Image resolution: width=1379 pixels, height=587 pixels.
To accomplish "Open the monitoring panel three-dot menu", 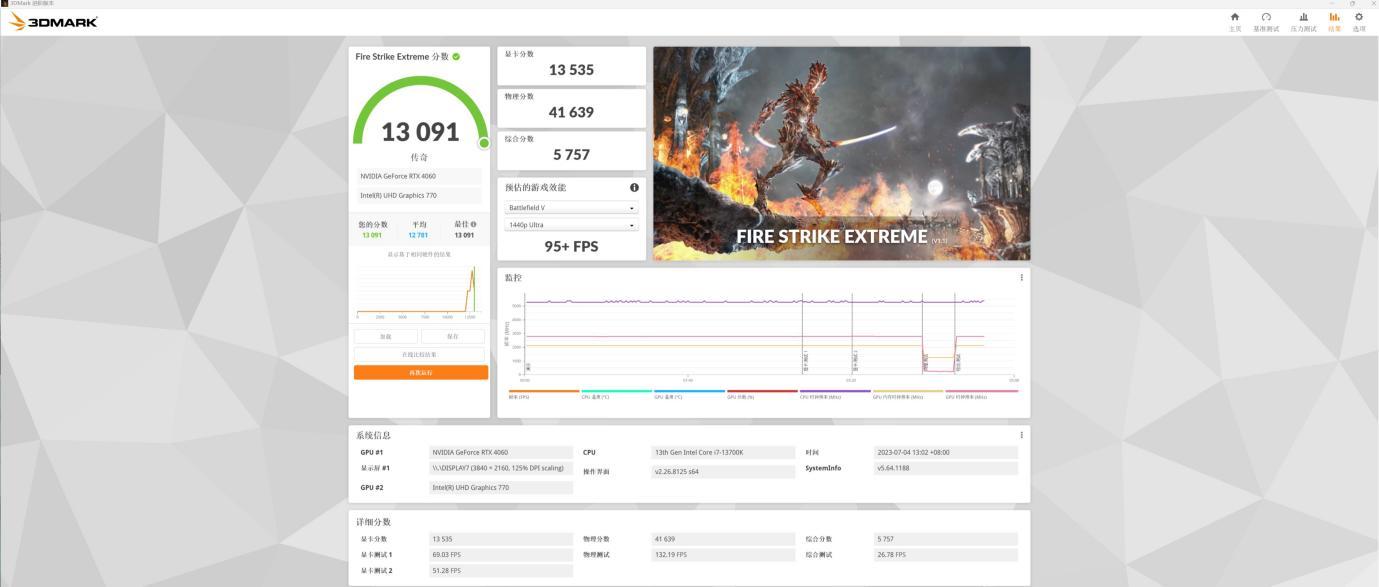I will 1021,278.
